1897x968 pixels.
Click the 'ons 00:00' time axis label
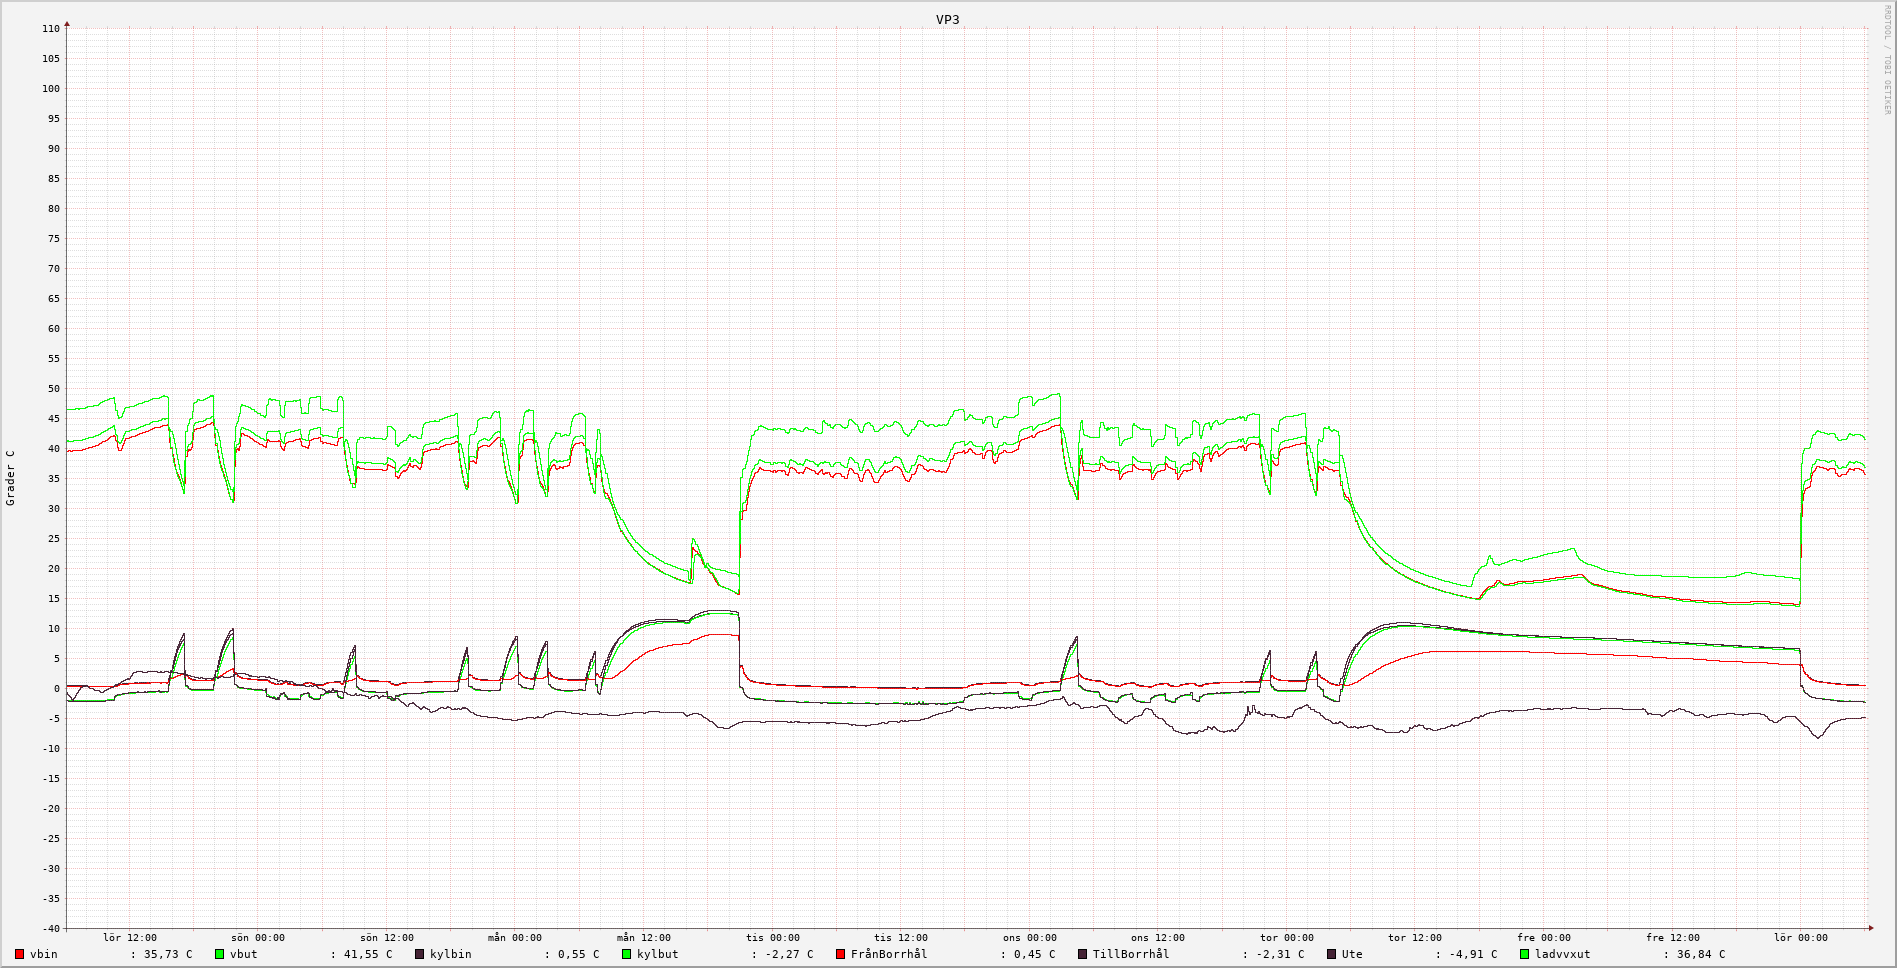coord(1029,938)
